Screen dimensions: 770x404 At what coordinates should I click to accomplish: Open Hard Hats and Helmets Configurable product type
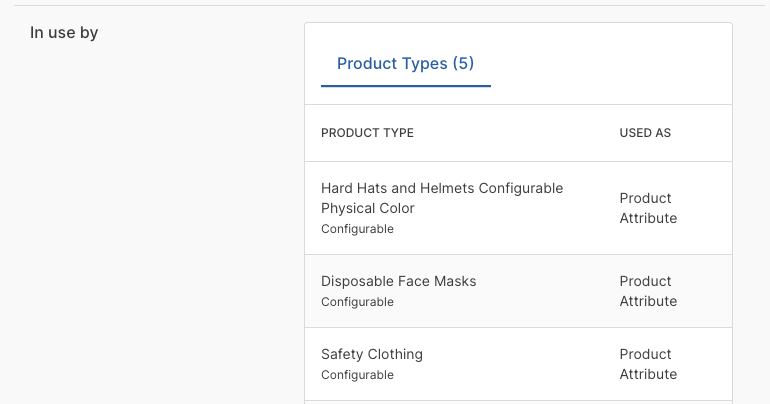(442, 198)
